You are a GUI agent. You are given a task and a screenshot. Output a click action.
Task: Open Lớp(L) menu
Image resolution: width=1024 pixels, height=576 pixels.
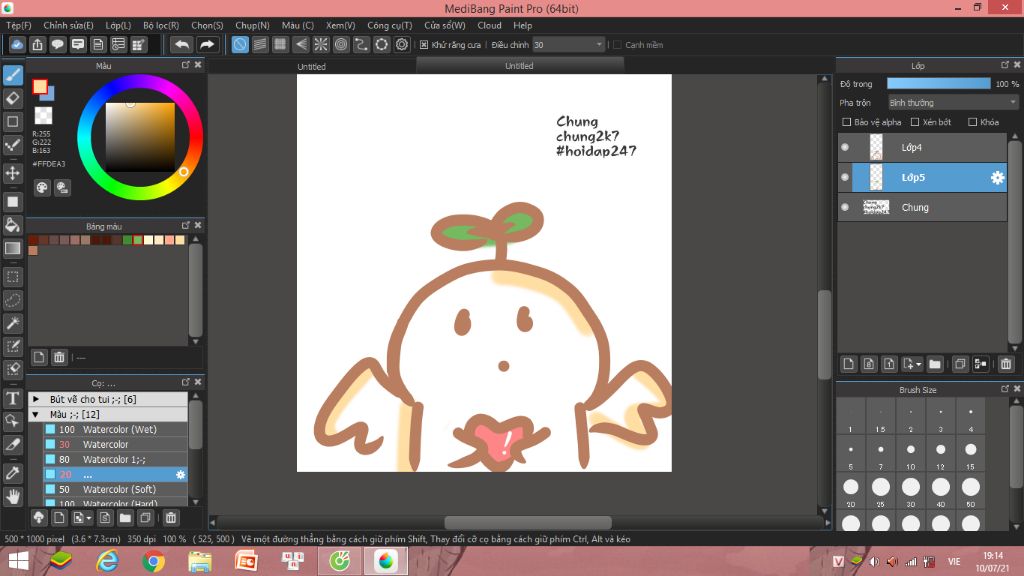tap(118, 25)
